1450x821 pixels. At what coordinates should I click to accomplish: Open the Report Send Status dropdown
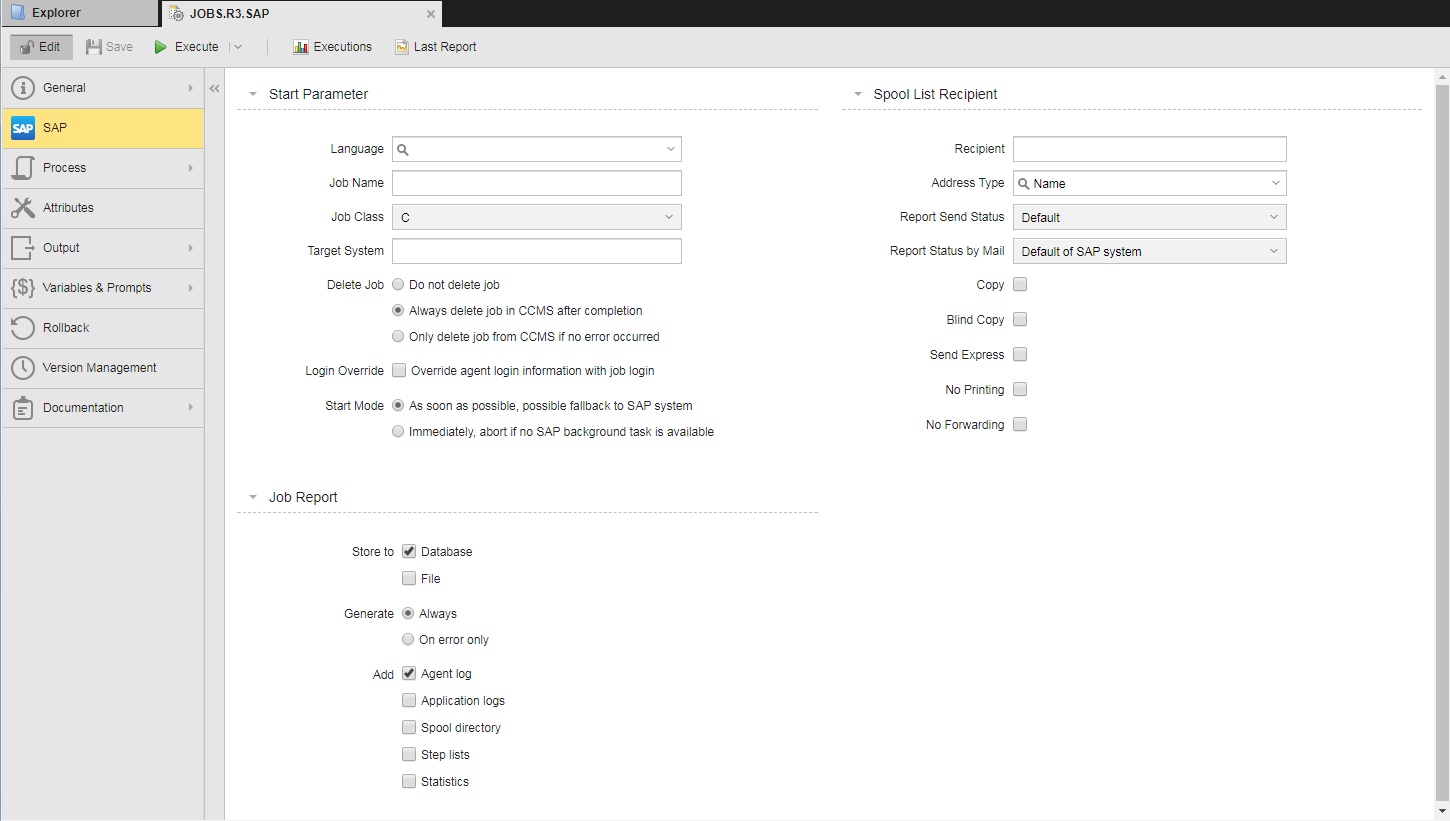(x=1149, y=217)
